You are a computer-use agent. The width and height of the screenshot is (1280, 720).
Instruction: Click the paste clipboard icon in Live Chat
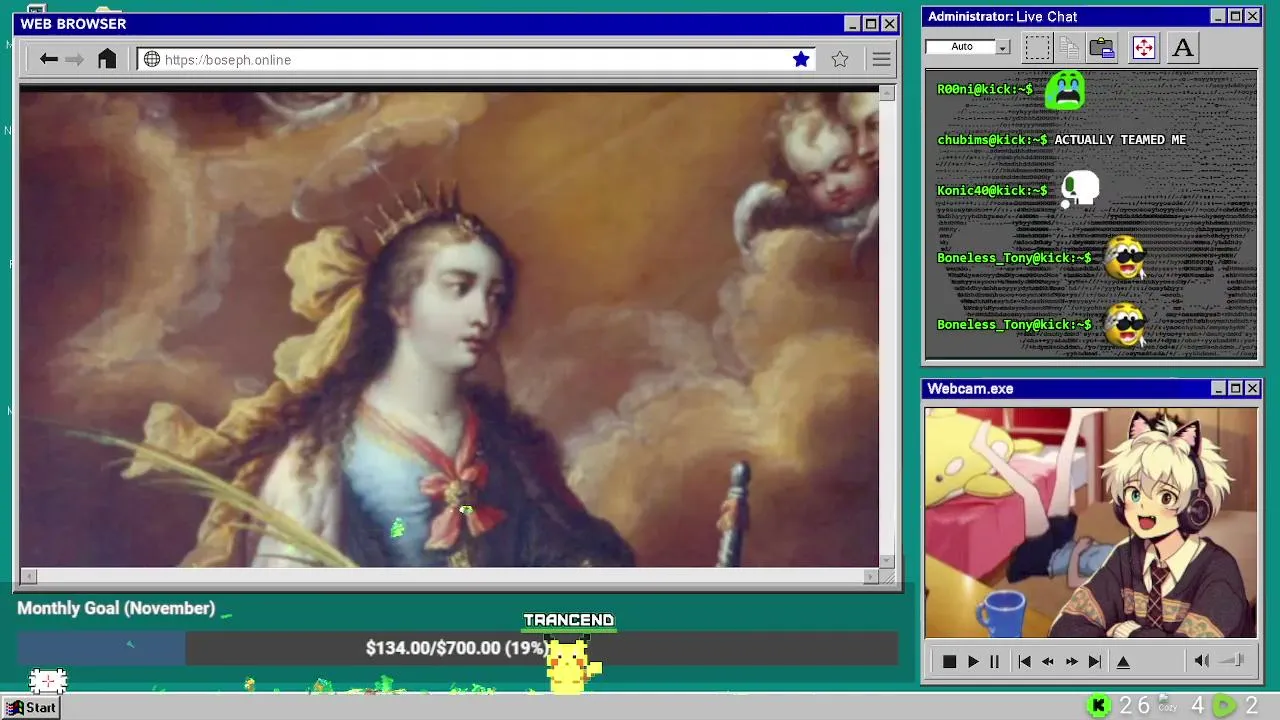coord(1102,47)
